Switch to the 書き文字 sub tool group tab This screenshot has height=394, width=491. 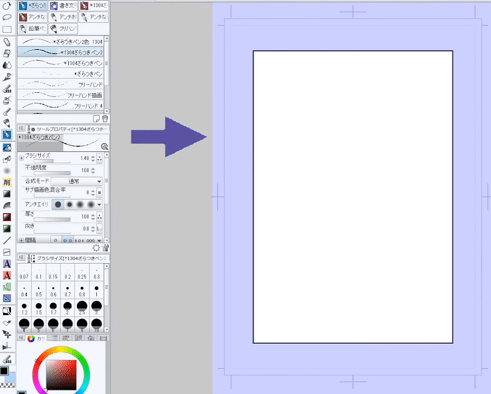click(63, 6)
